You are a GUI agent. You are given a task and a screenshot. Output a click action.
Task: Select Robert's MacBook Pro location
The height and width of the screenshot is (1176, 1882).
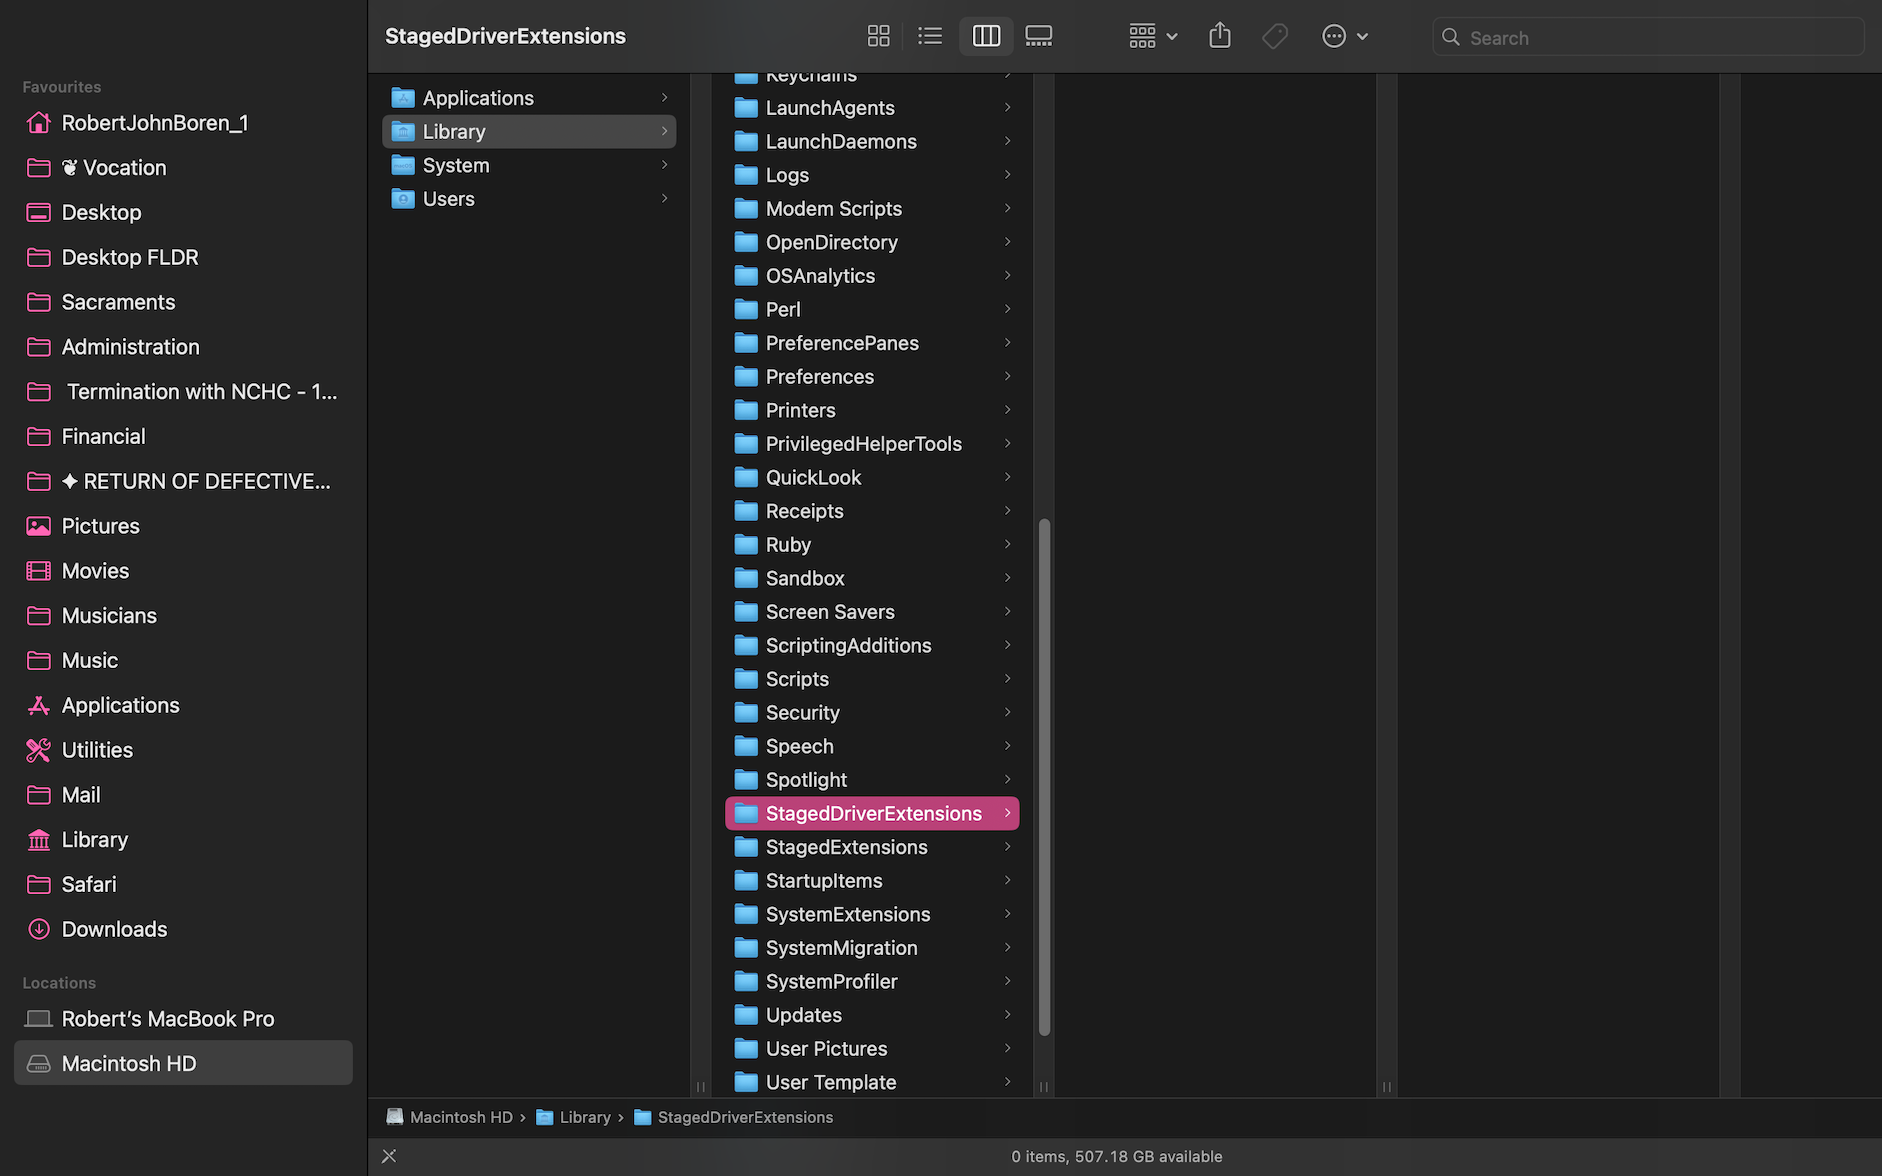[x=183, y=1019]
